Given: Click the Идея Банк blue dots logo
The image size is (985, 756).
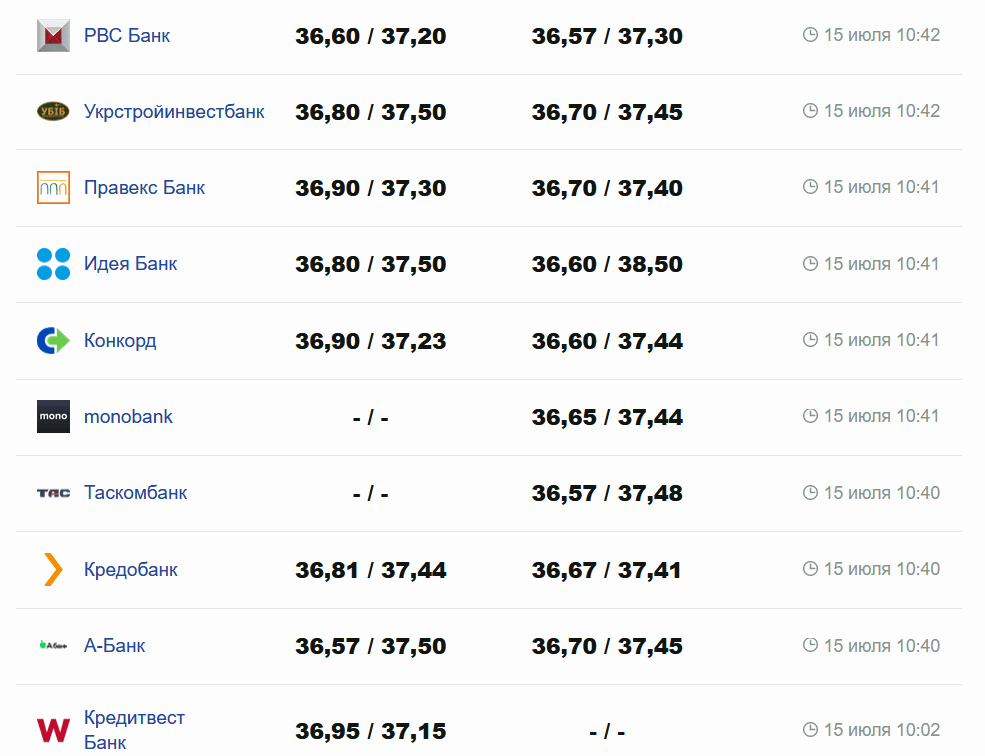Looking at the screenshot, I should point(53,264).
